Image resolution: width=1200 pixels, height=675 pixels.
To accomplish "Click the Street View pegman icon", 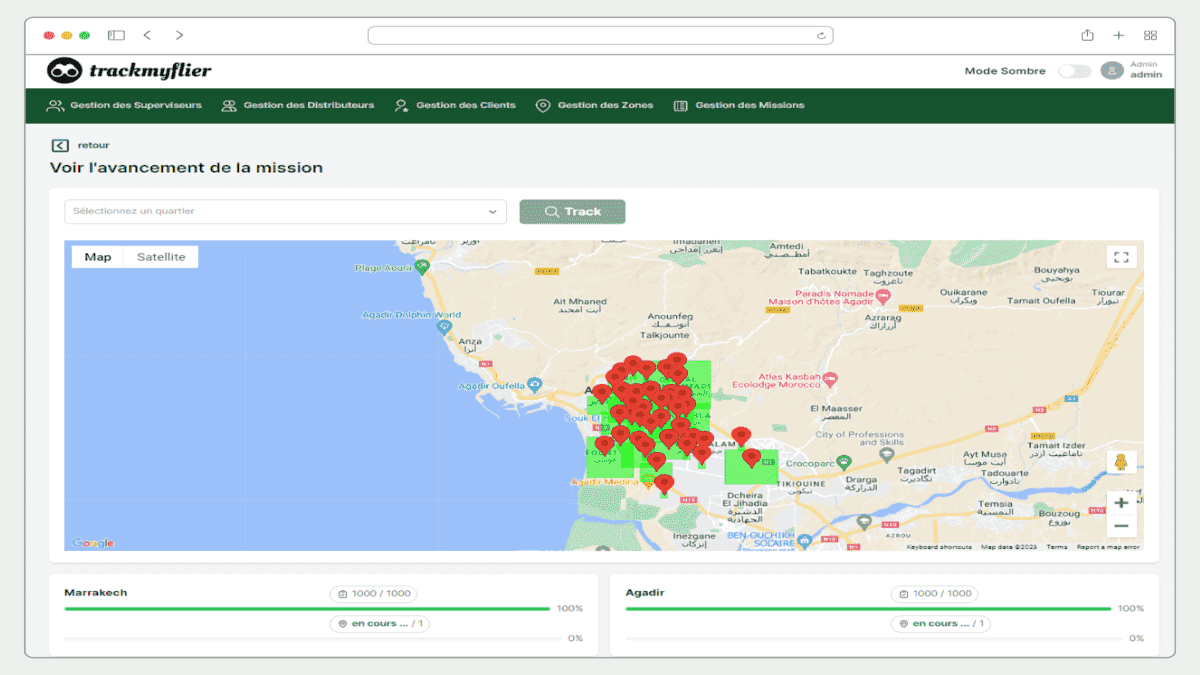I will tap(1121, 463).
